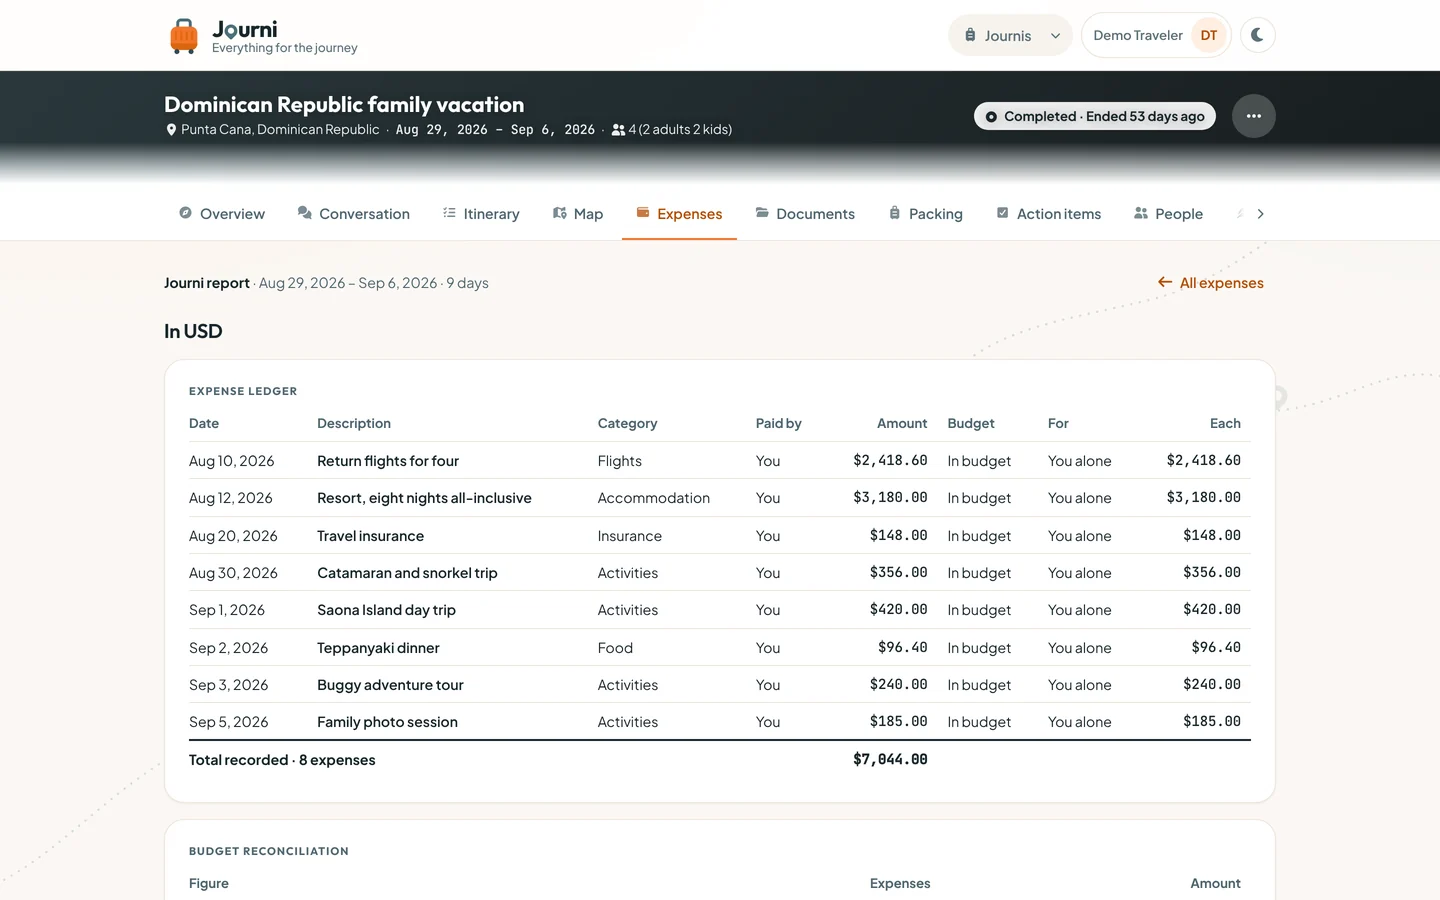Open the Action items tab
Screen dimensions: 1440x900
(1049, 214)
